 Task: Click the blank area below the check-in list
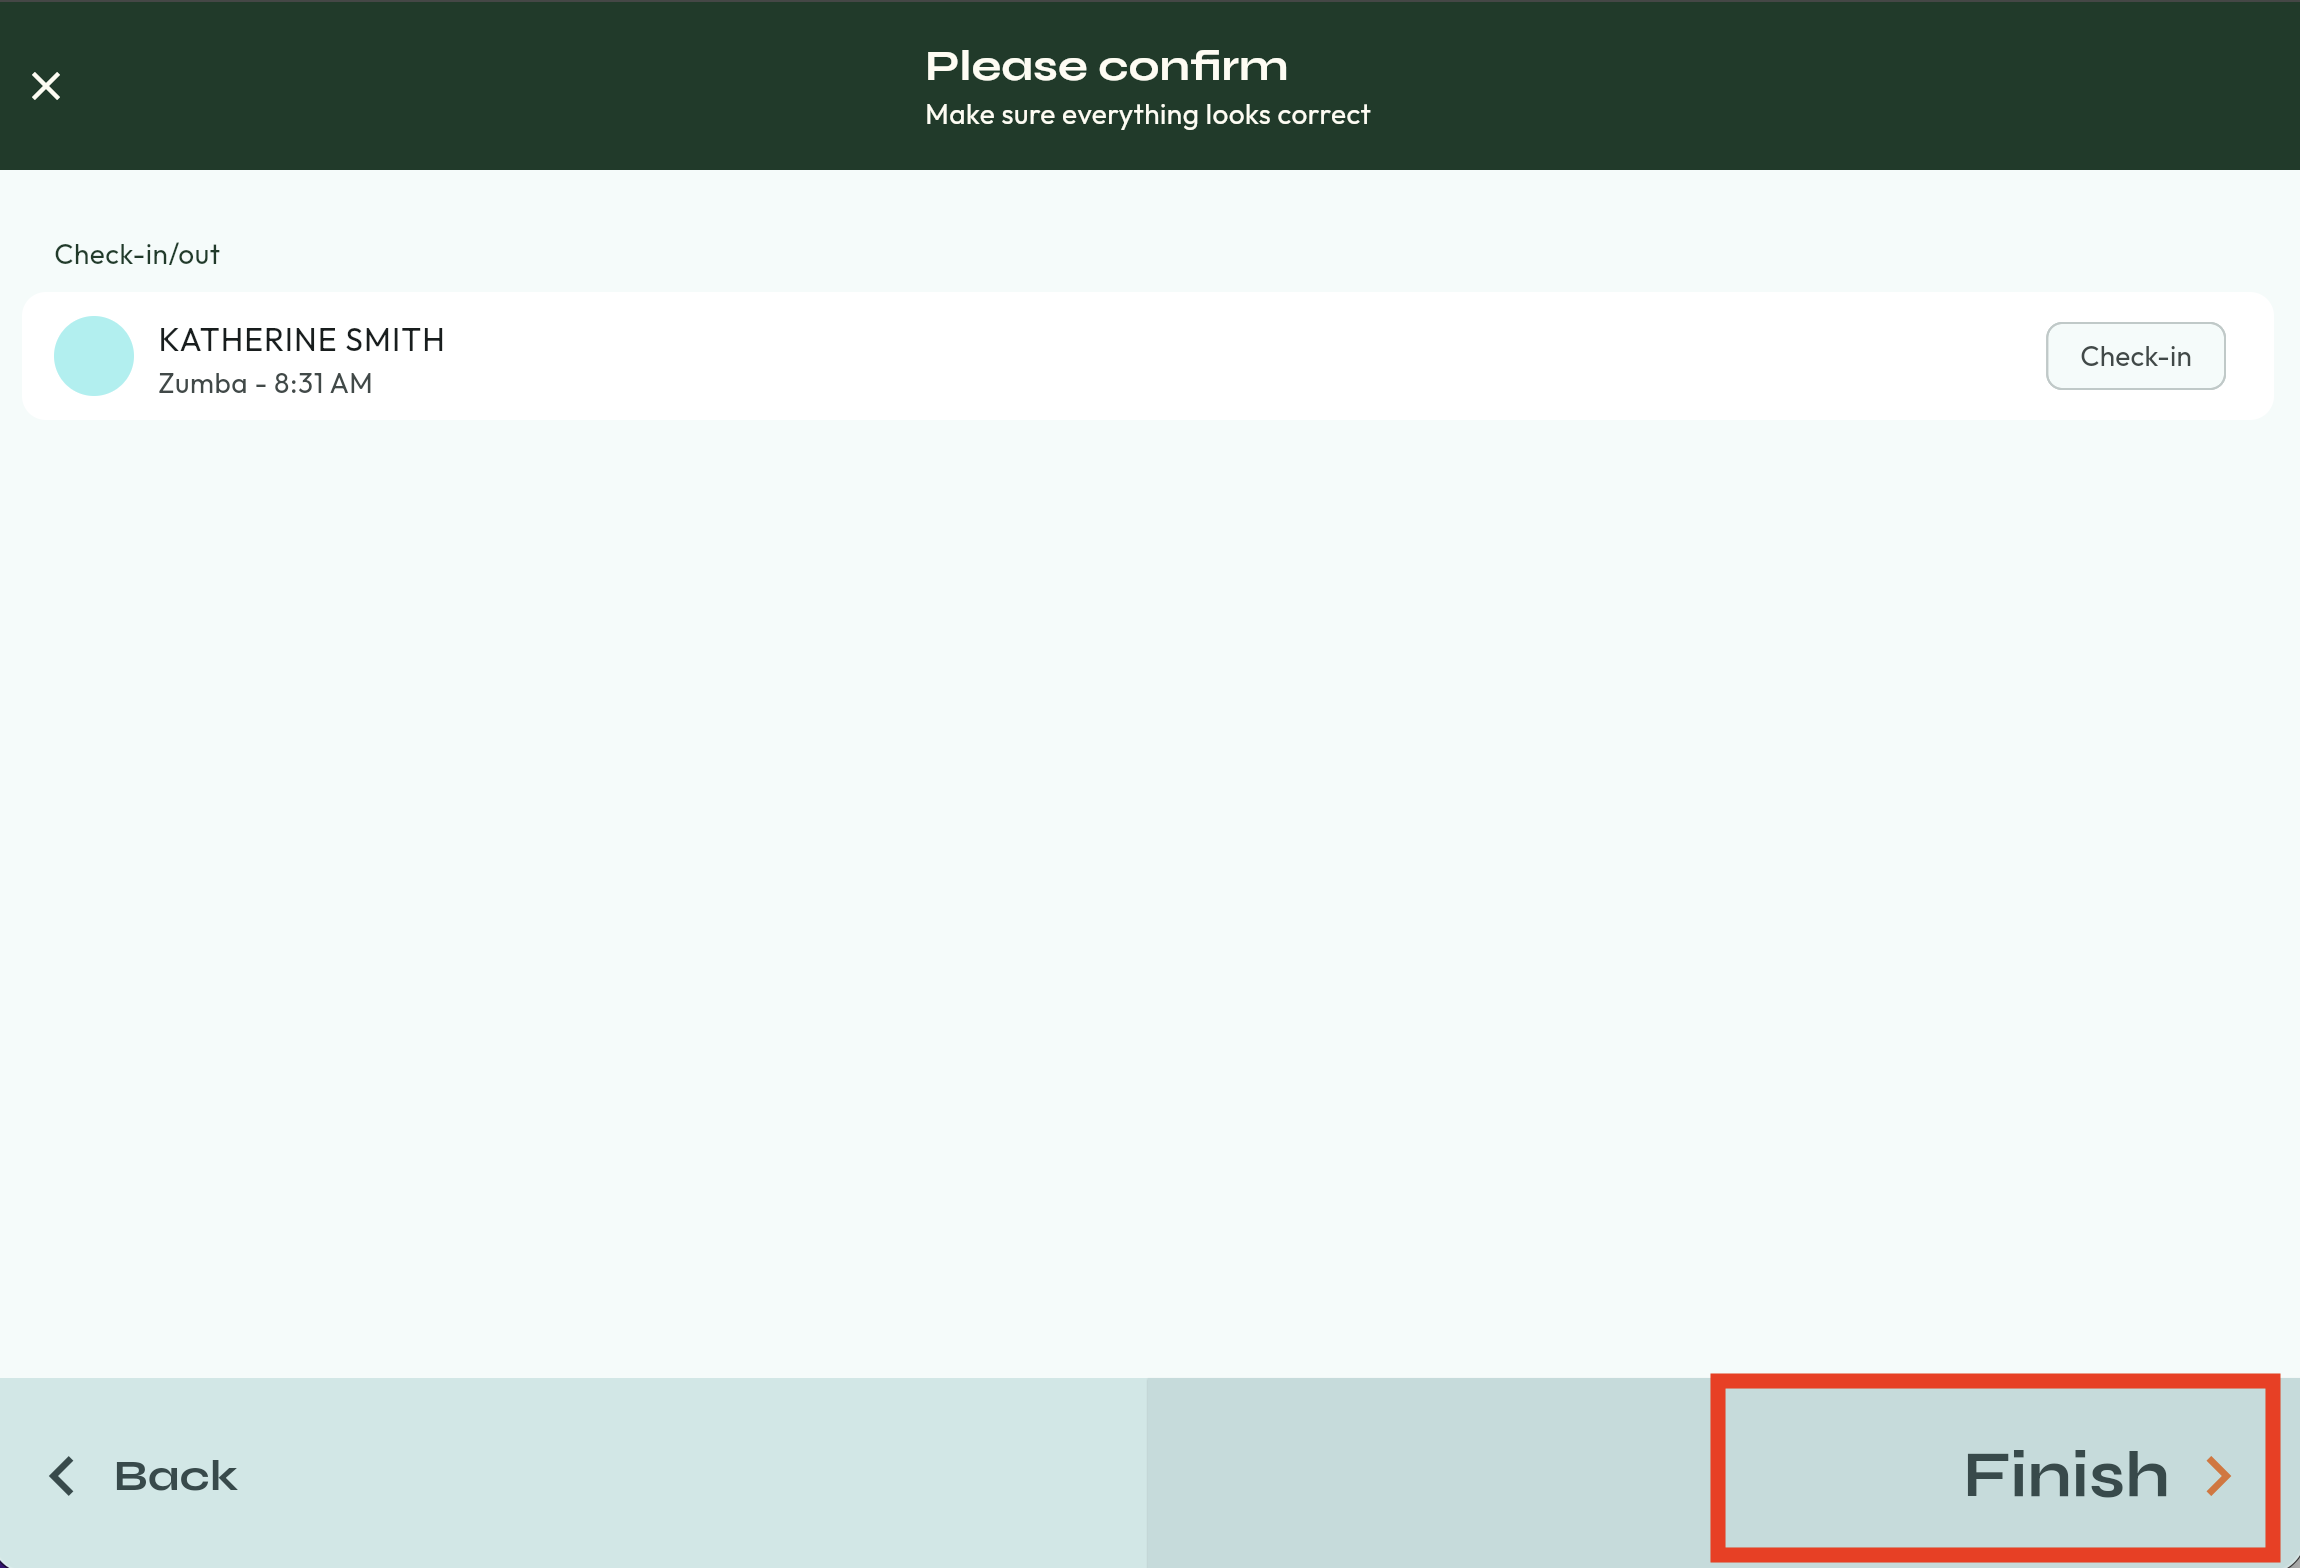pos(1150,850)
